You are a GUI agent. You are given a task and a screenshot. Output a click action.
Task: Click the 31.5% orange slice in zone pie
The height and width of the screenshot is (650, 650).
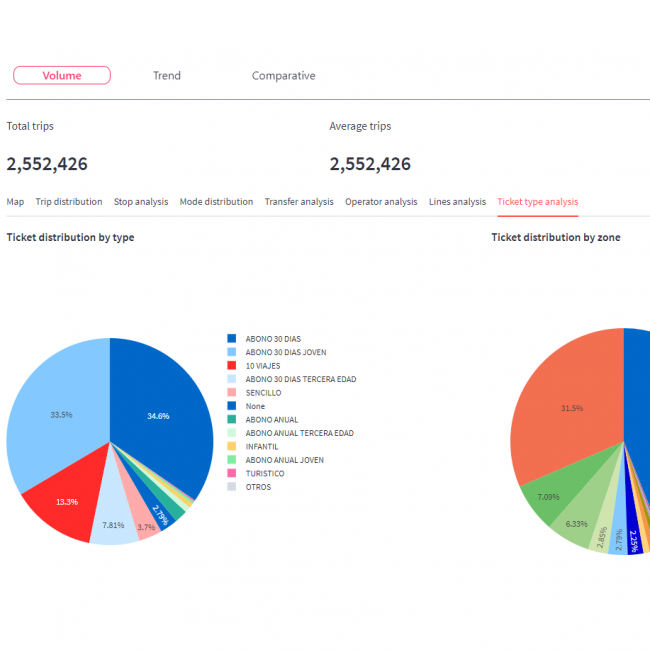click(570, 408)
